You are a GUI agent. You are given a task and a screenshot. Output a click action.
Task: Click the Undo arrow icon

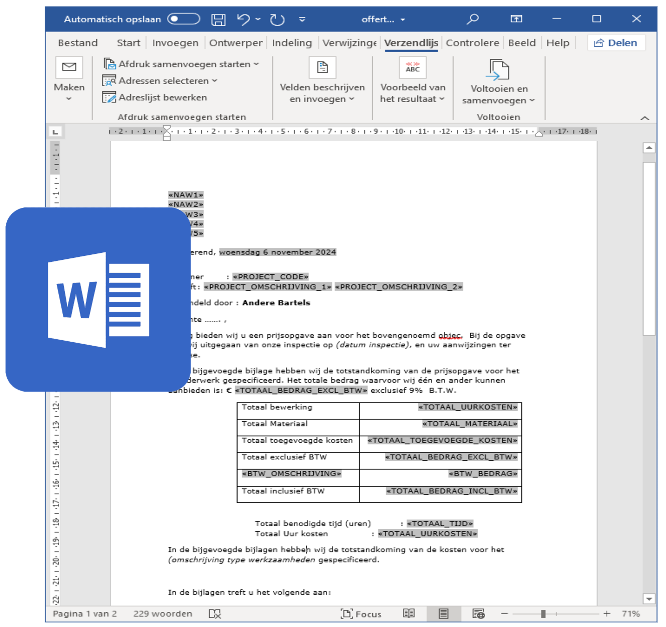243,19
